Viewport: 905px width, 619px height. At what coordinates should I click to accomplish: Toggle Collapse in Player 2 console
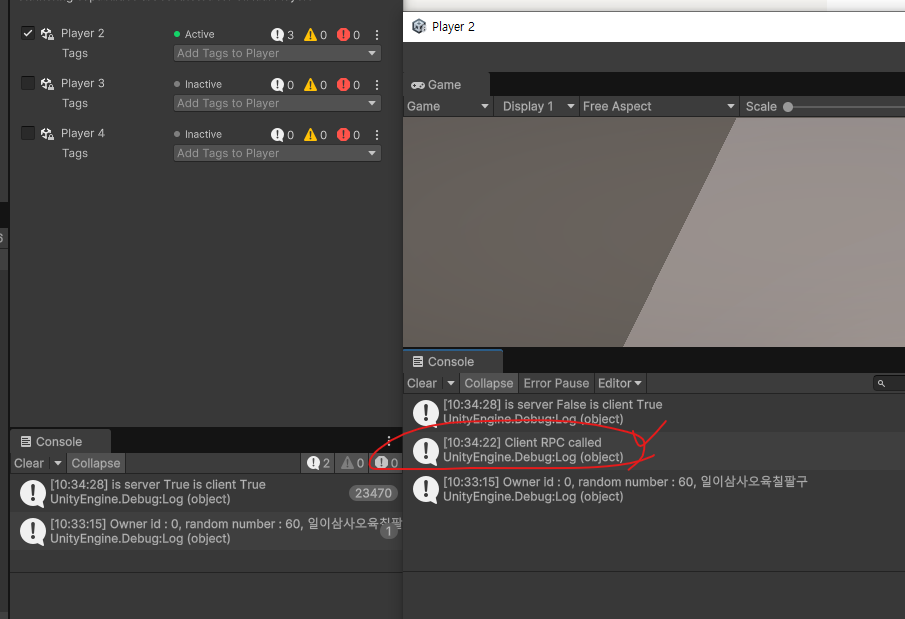[489, 383]
